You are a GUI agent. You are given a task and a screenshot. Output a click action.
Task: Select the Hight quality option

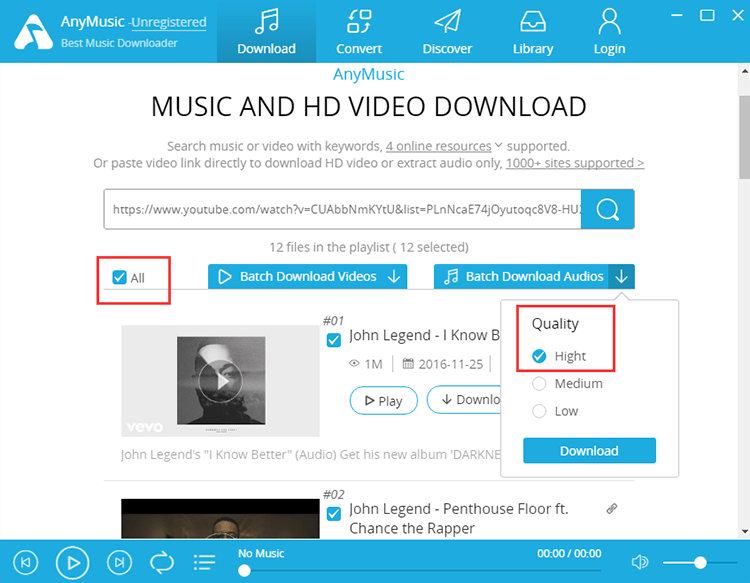[x=539, y=356]
